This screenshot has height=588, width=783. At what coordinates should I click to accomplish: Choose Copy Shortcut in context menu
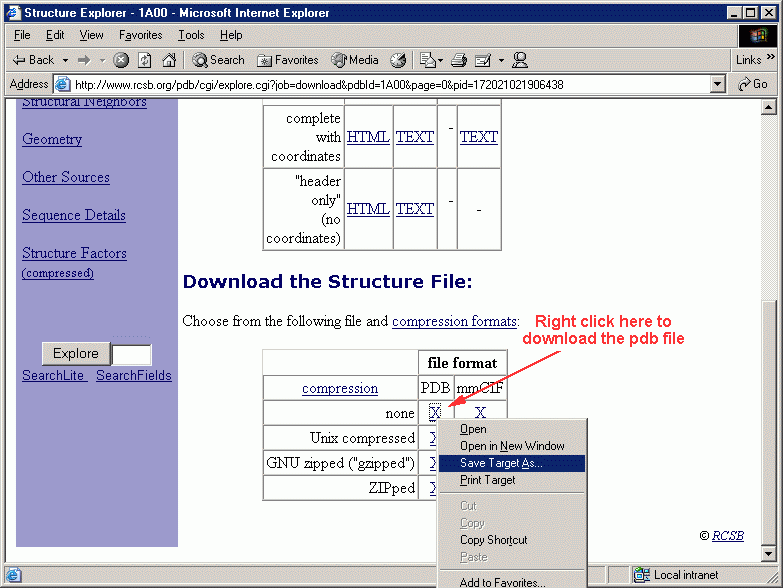[511, 540]
